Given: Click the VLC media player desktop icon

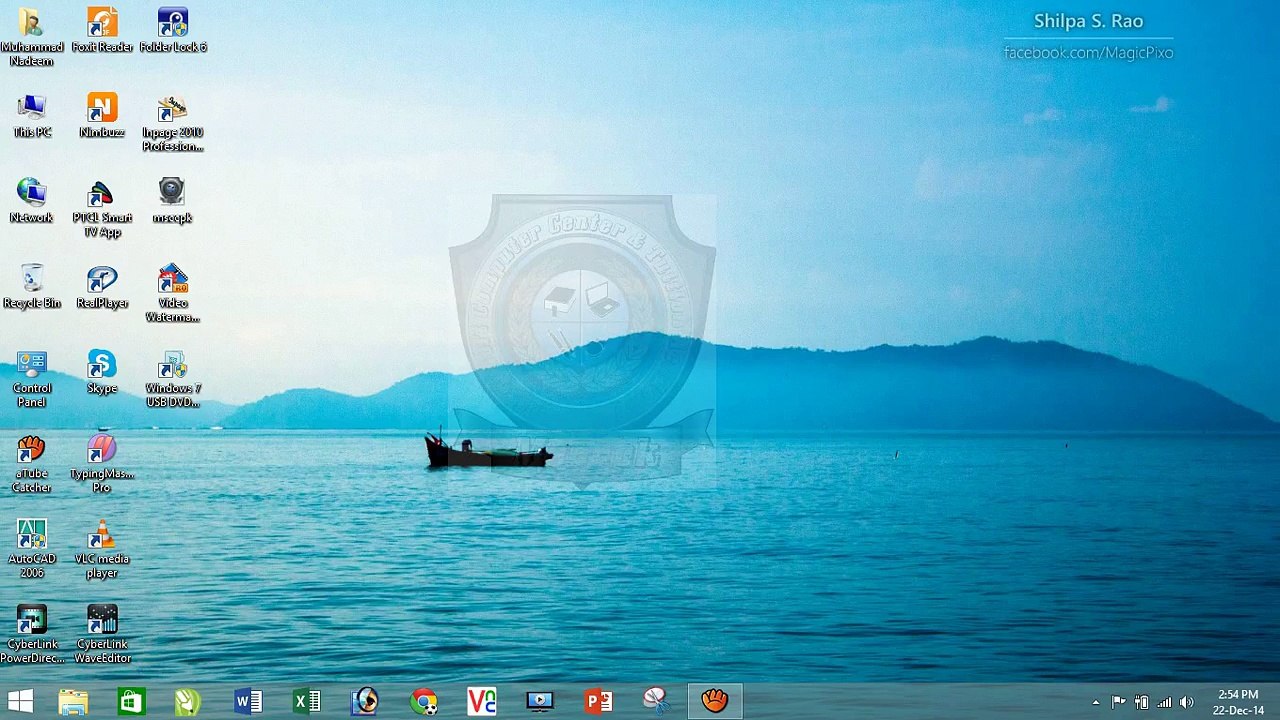Looking at the screenshot, I should tap(102, 549).
